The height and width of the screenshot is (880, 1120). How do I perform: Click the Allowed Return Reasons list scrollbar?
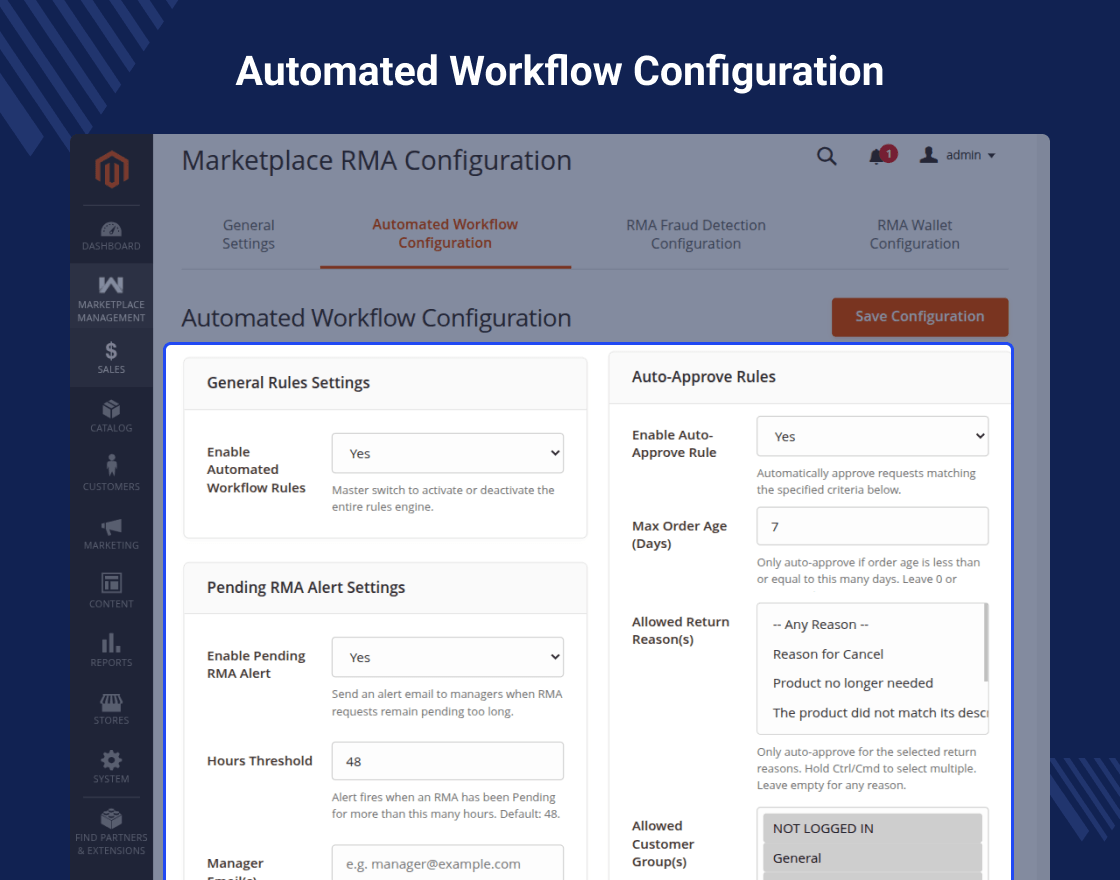click(x=986, y=643)
